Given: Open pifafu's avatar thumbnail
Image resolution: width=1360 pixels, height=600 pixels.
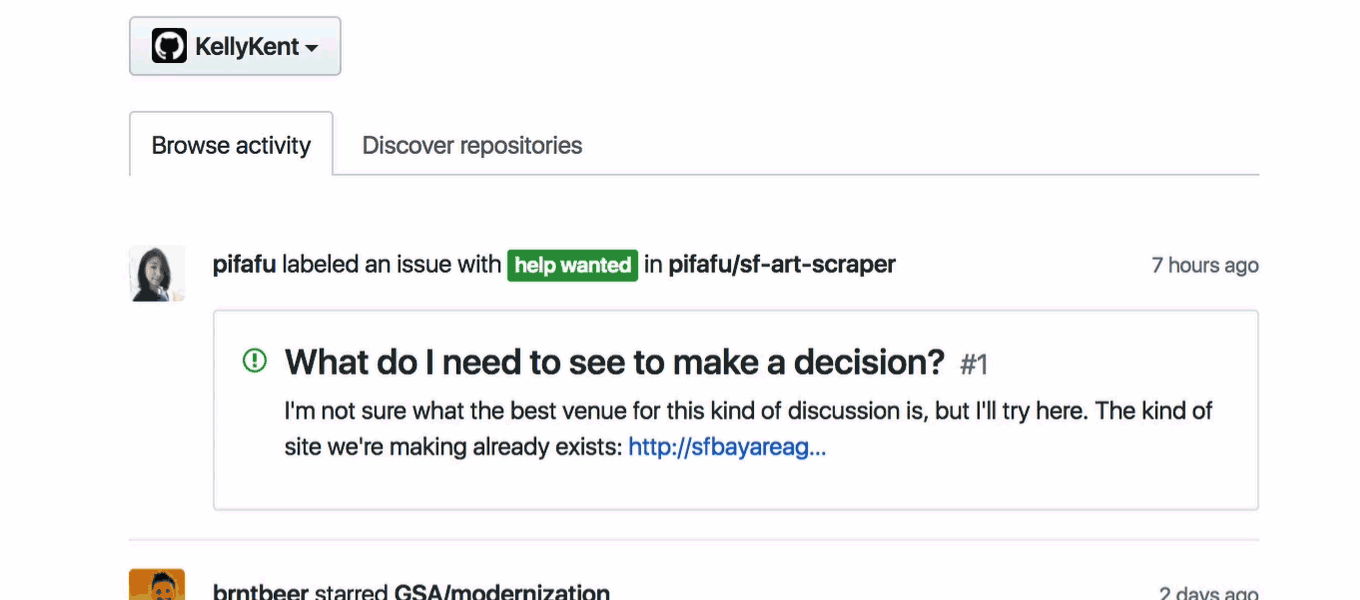Looking at the screenshot, I should tap(157, 273).
